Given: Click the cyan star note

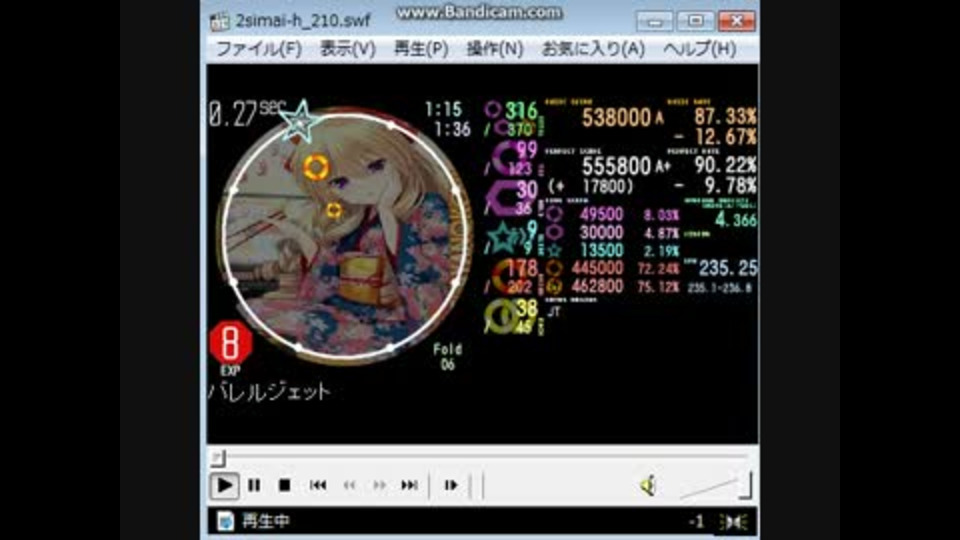Looking at the screenshot, I should [x=301, y=122].
